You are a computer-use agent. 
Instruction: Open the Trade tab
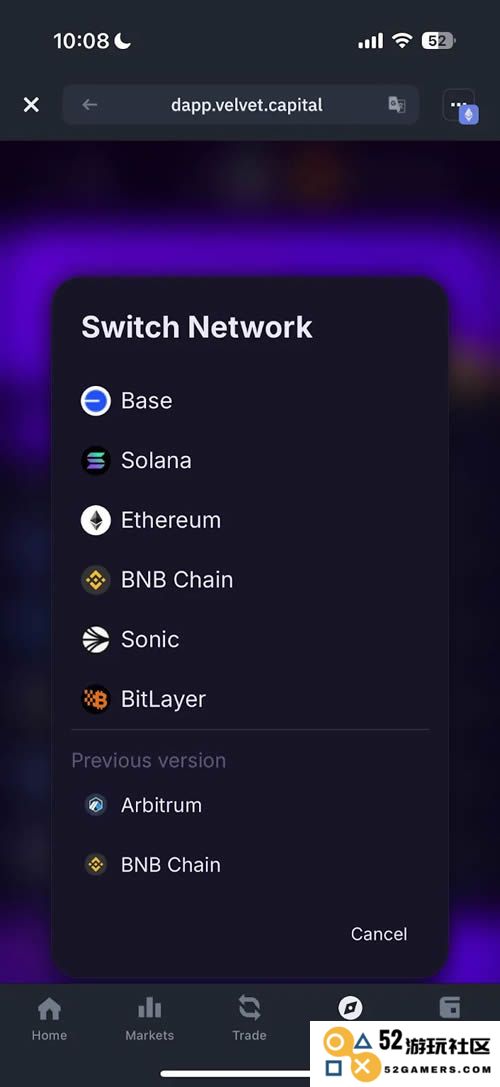249,1019
